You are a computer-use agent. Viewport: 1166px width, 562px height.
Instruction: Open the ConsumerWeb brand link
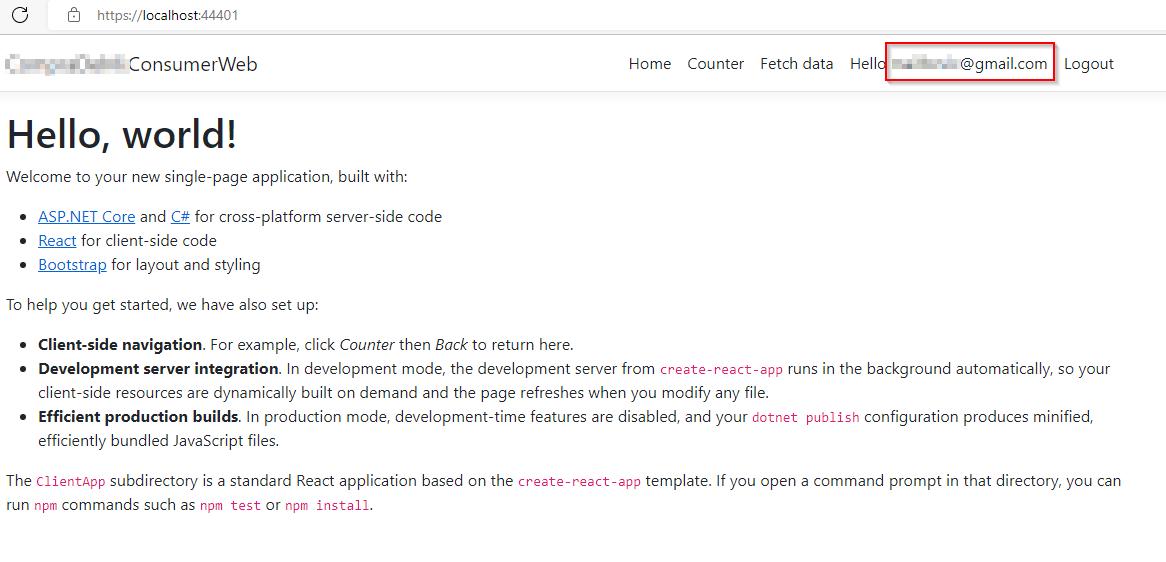click(x=132, y=65)
